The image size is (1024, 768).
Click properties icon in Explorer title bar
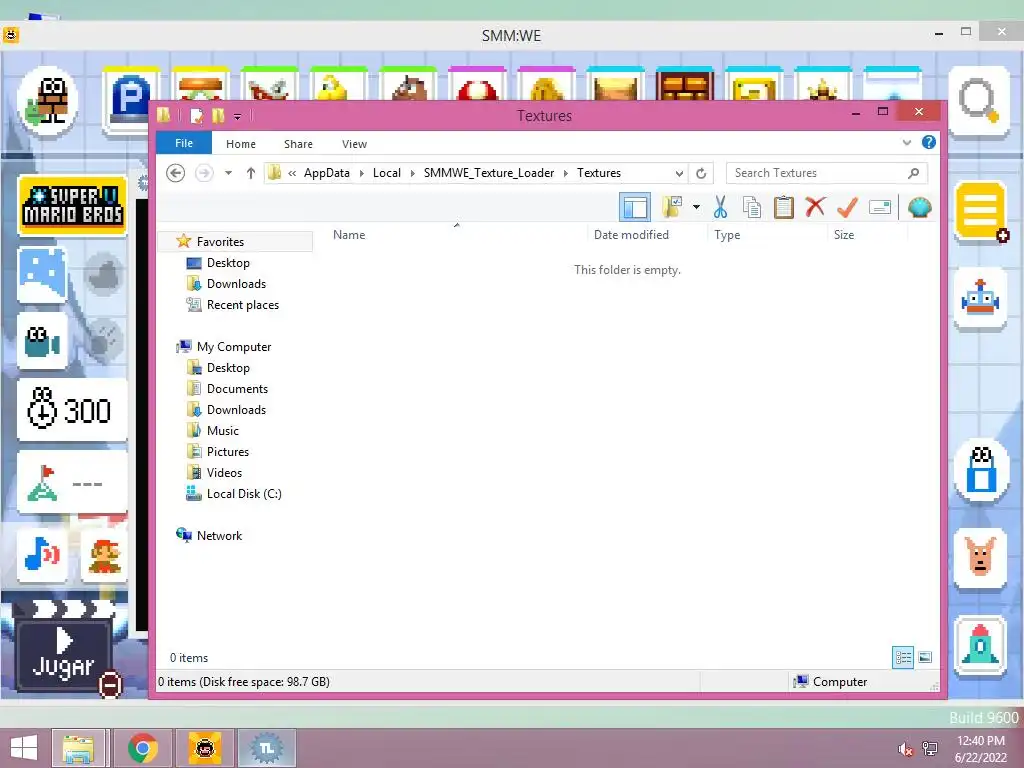coord(196,116)
